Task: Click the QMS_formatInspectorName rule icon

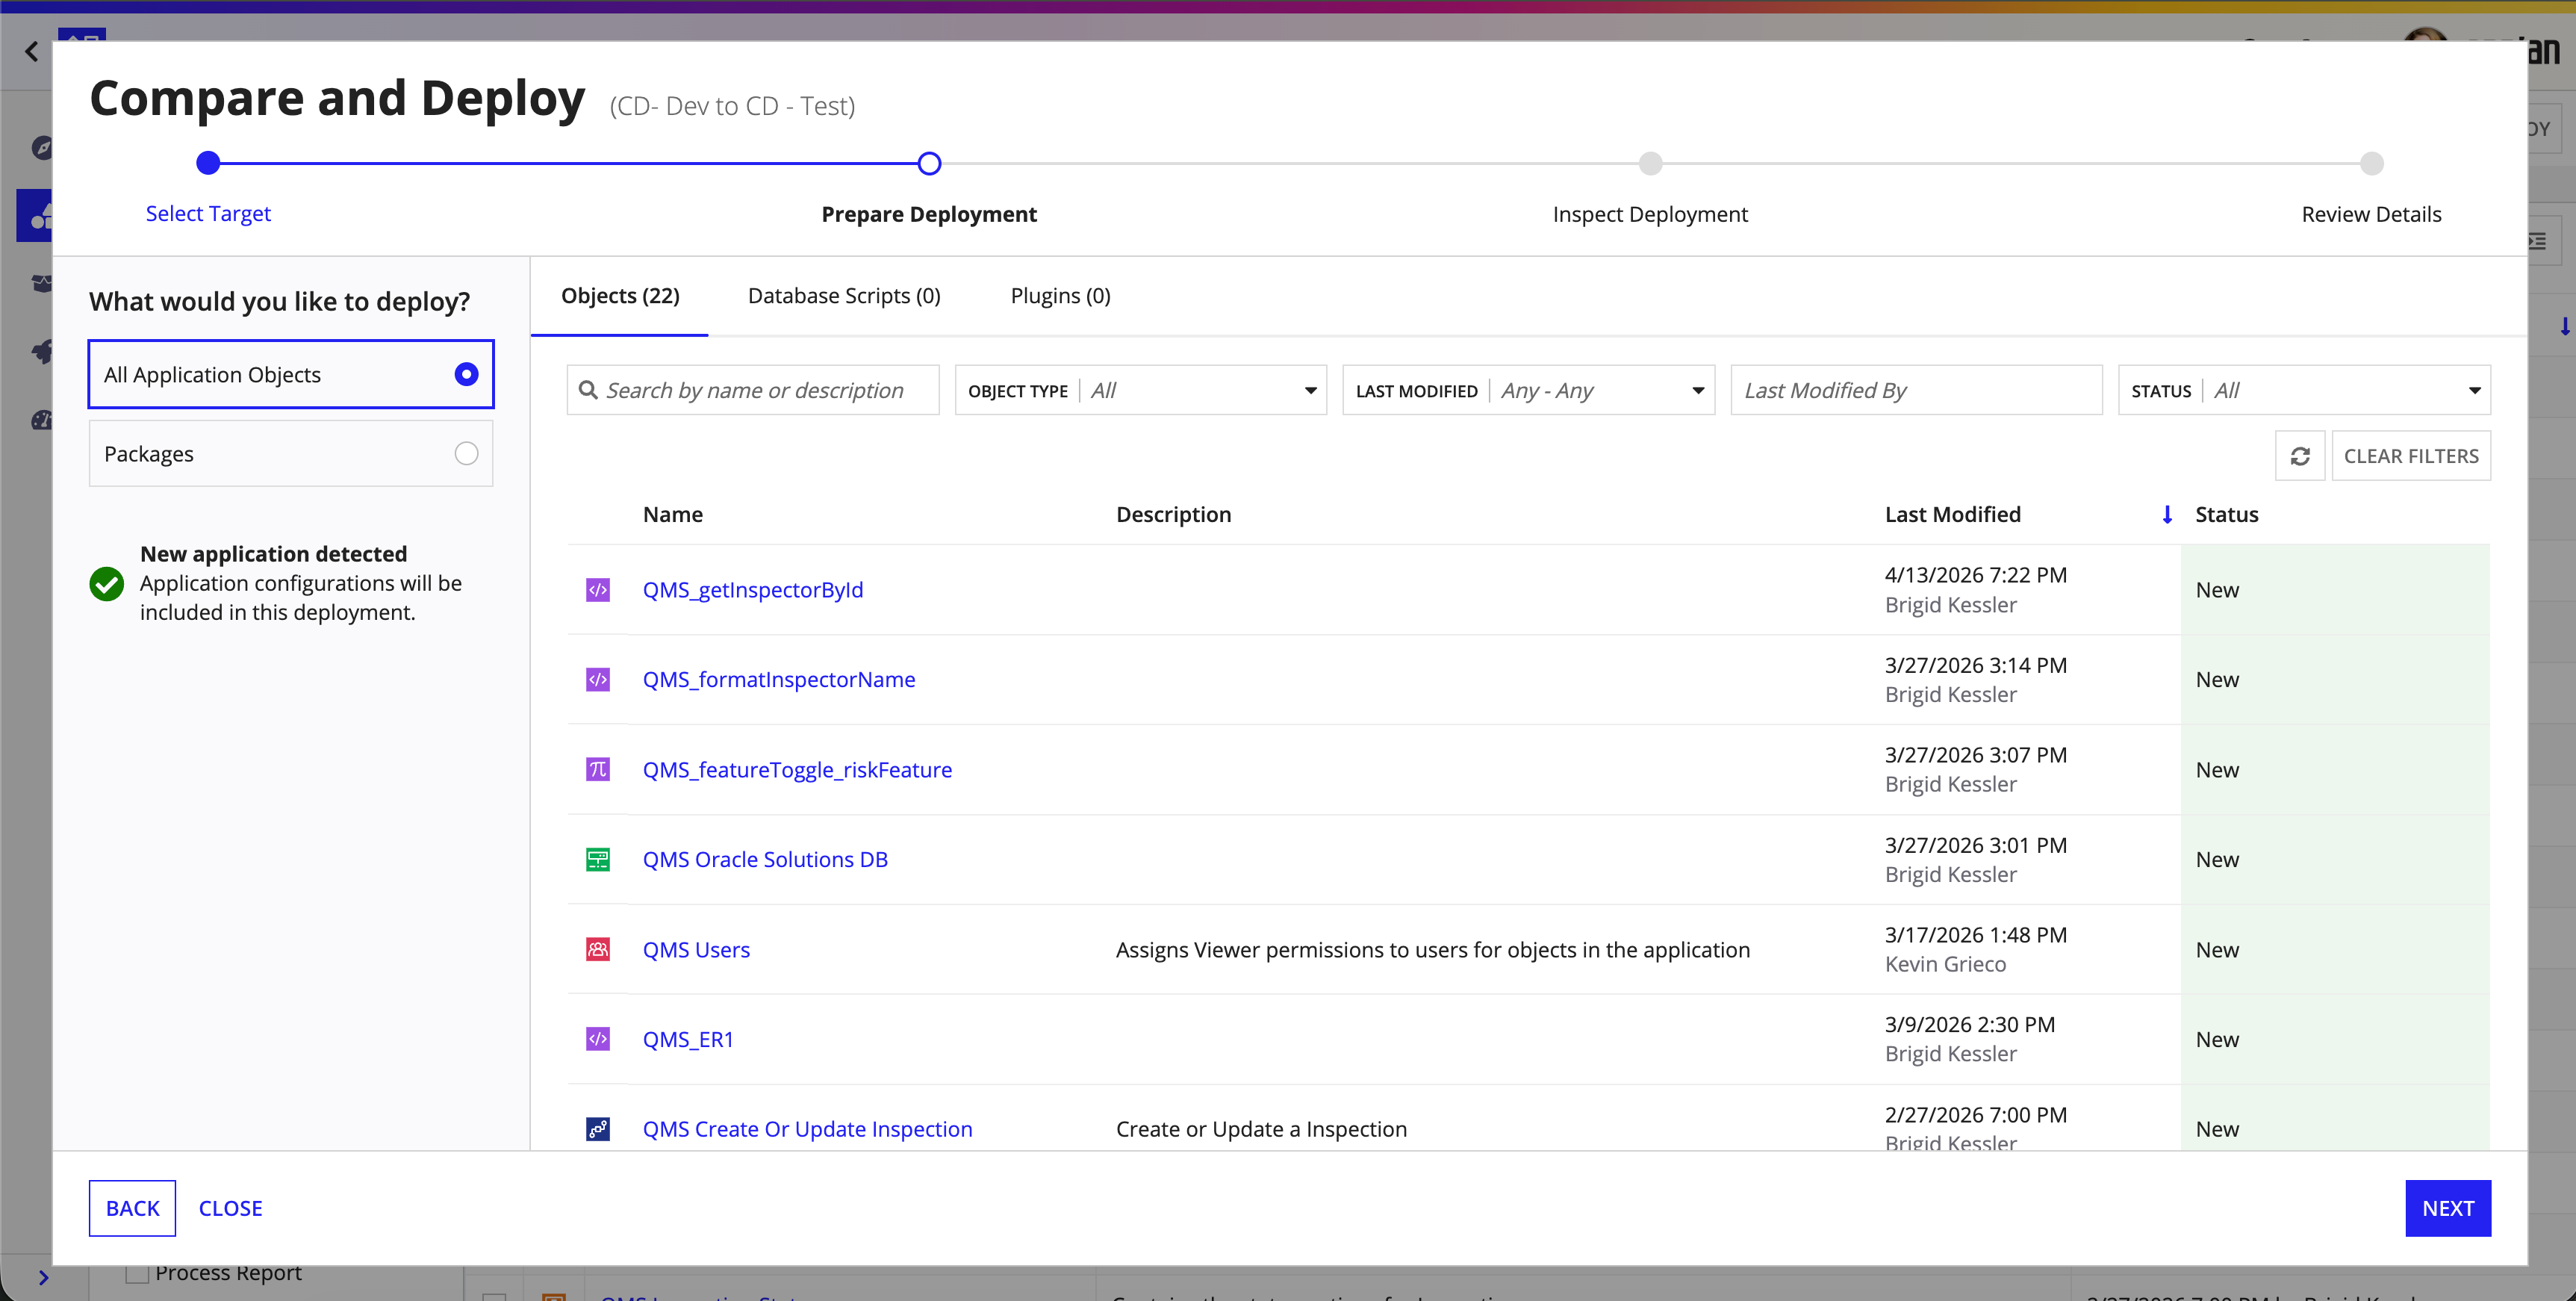Action: pos(597,680)
